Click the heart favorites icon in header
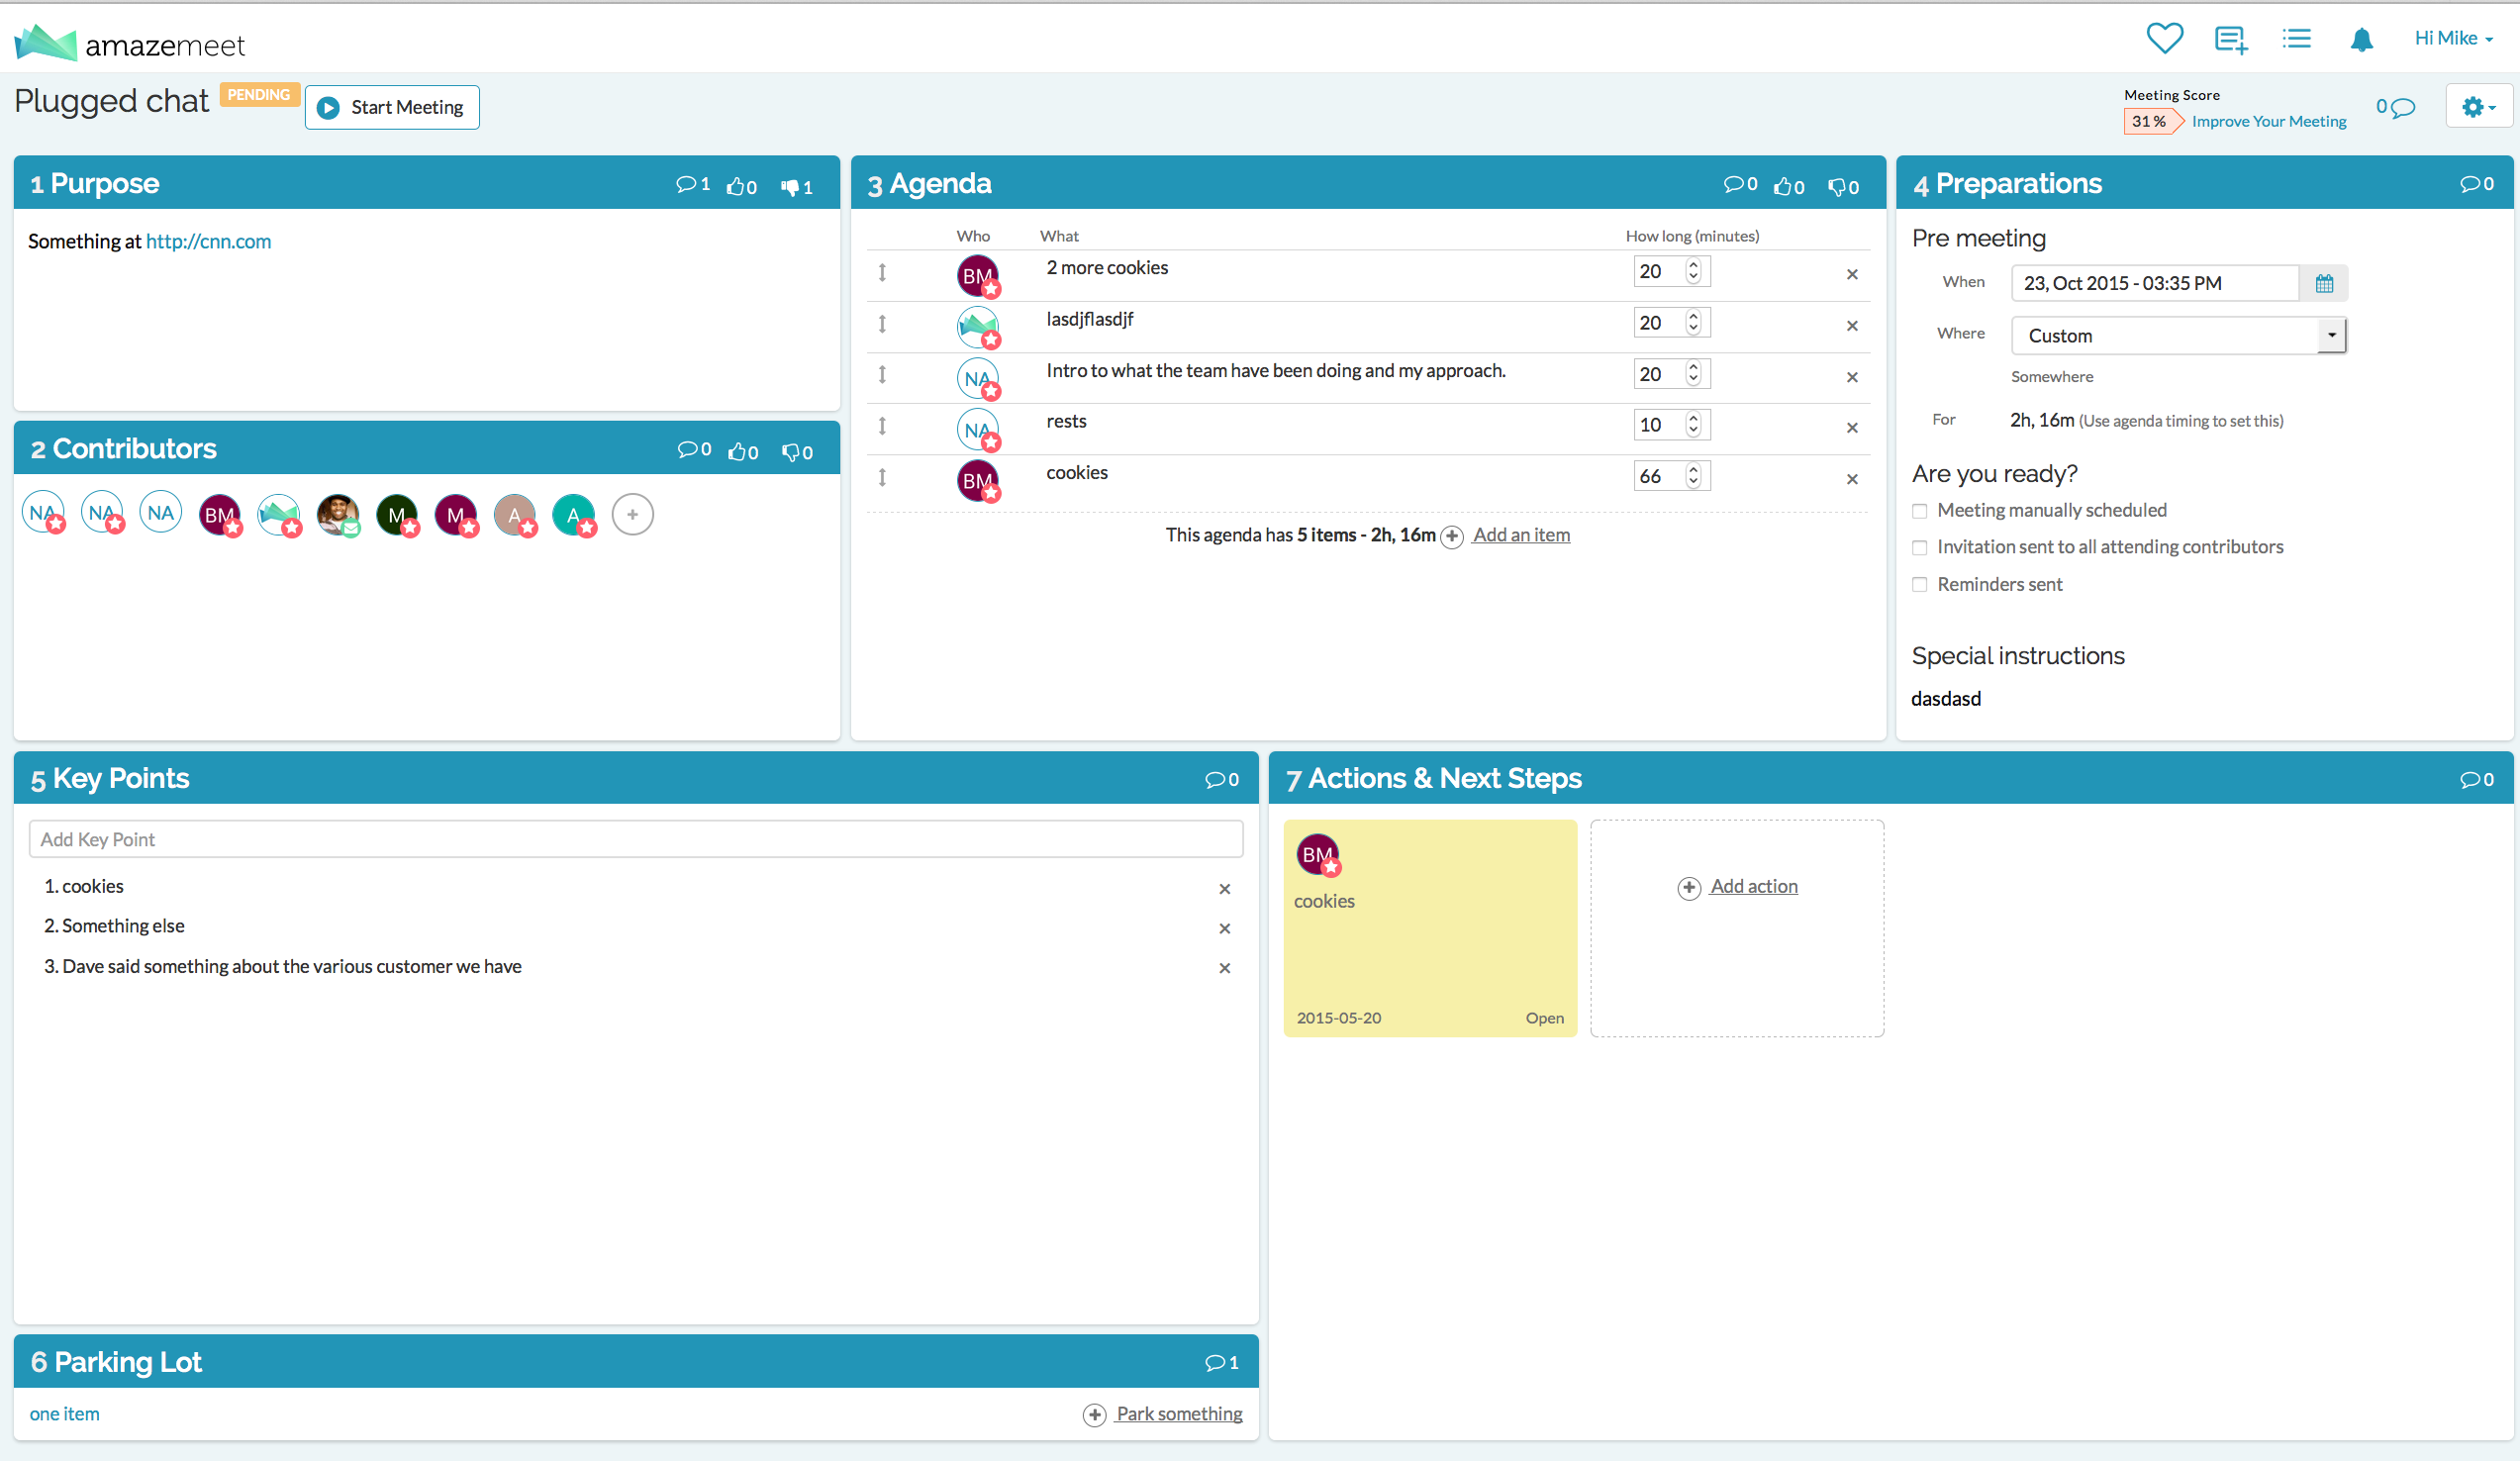Image resolution: width=2520 pixels, height=1461 pixels. coord(2164,39)
